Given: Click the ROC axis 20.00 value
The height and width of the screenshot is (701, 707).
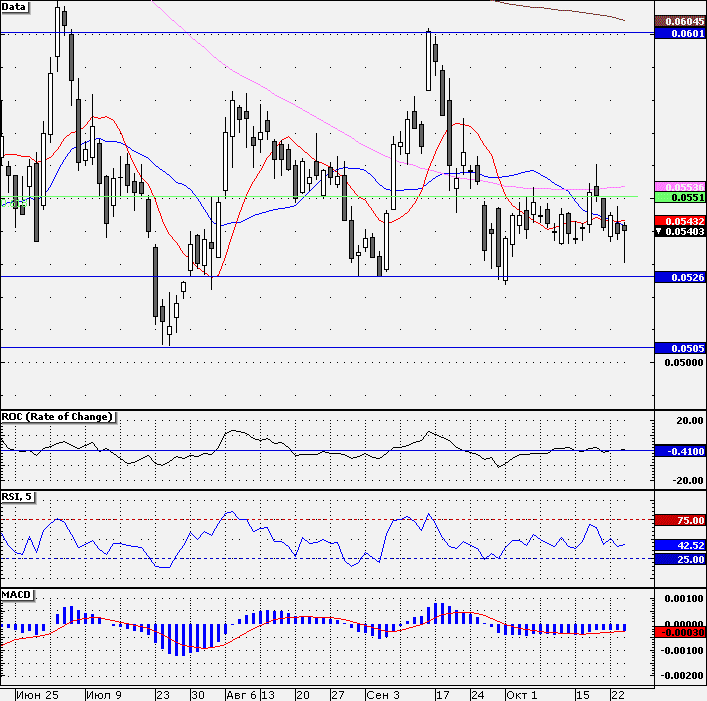Looking at the screenshot, I should pos(689,421).
